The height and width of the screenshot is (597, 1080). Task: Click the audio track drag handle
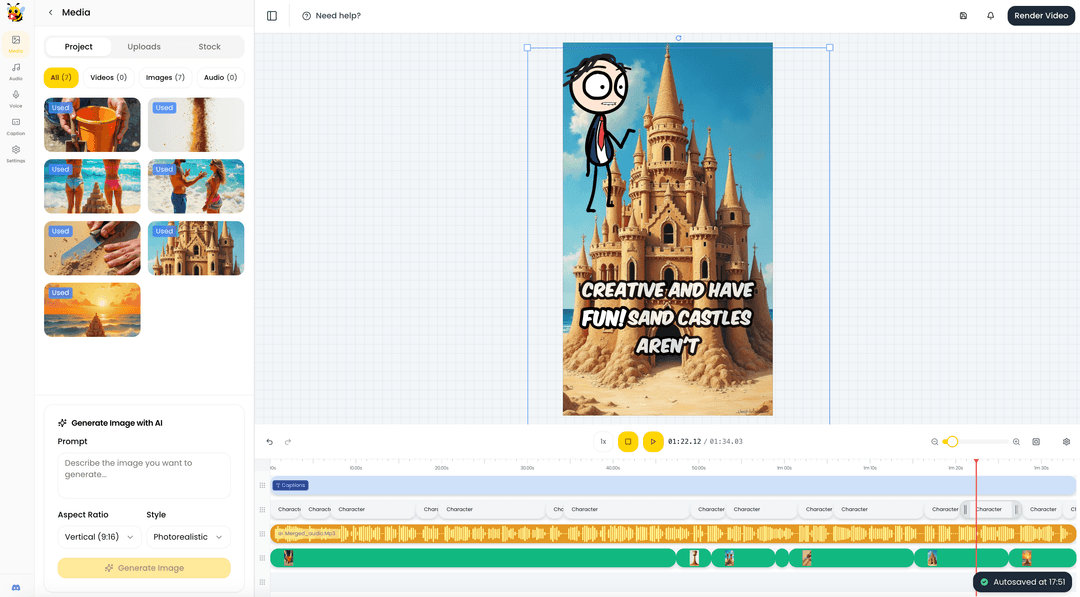(262, 534)
